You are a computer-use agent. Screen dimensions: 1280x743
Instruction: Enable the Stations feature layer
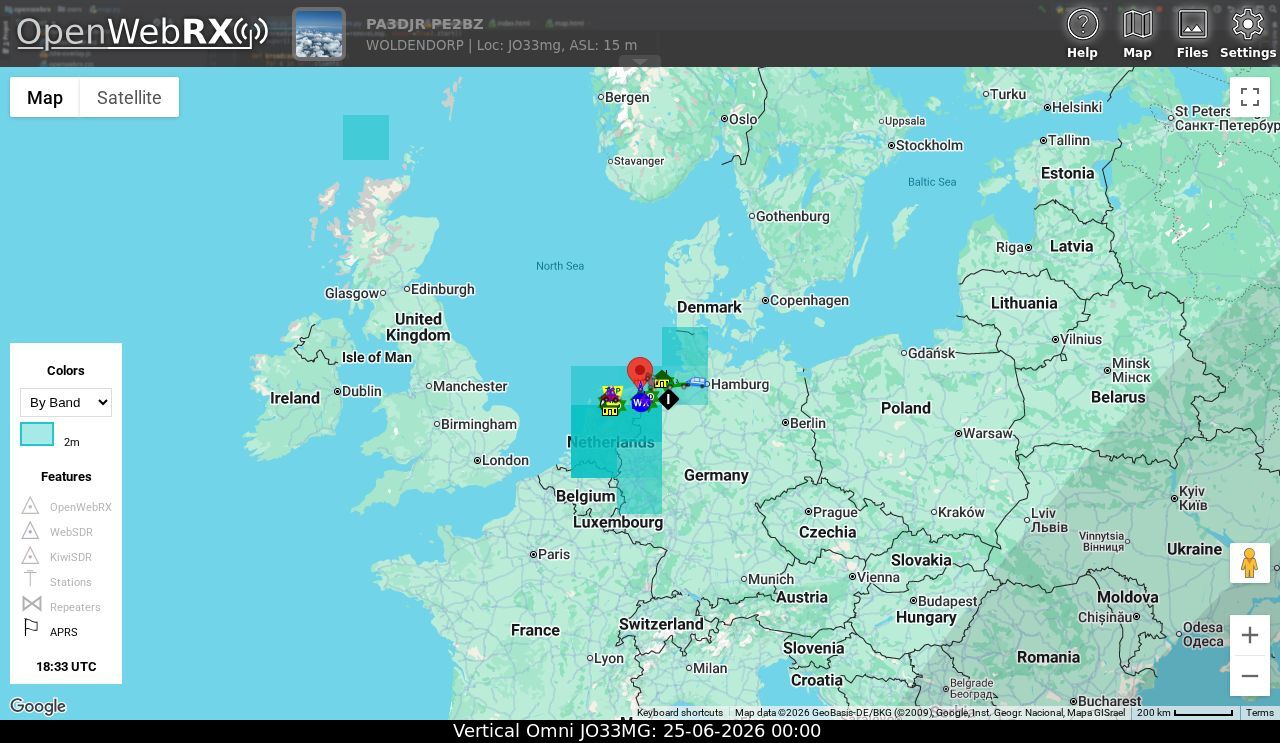[x=56, y=582]
